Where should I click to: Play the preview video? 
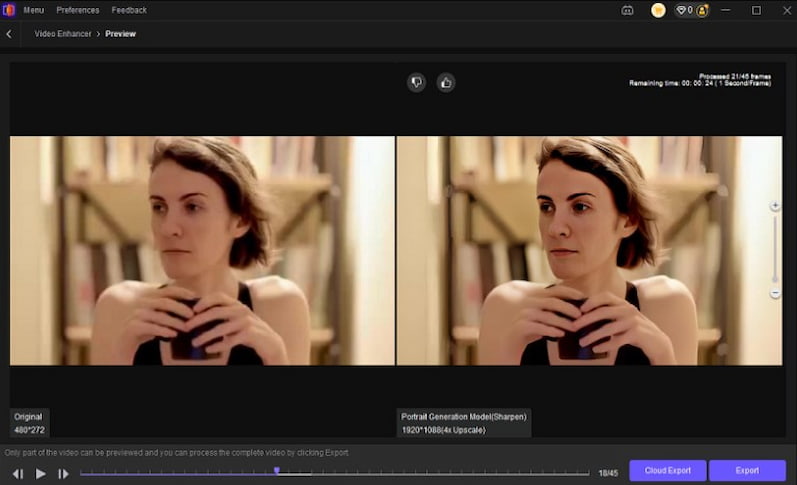(x=41, y=474)
